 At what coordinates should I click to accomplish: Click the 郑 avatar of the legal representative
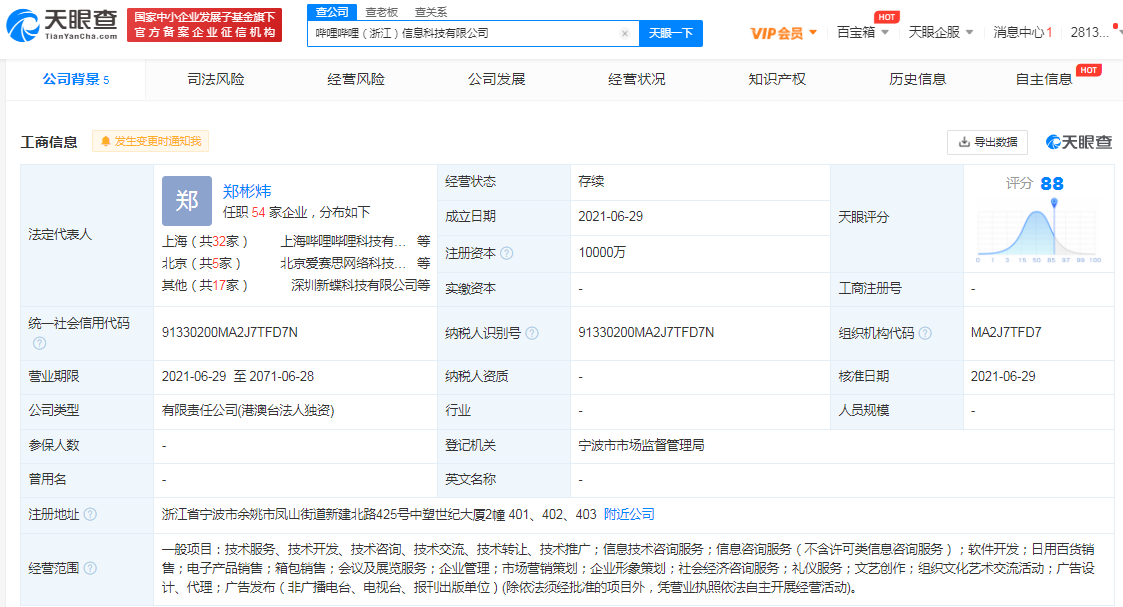coord(187,201)
